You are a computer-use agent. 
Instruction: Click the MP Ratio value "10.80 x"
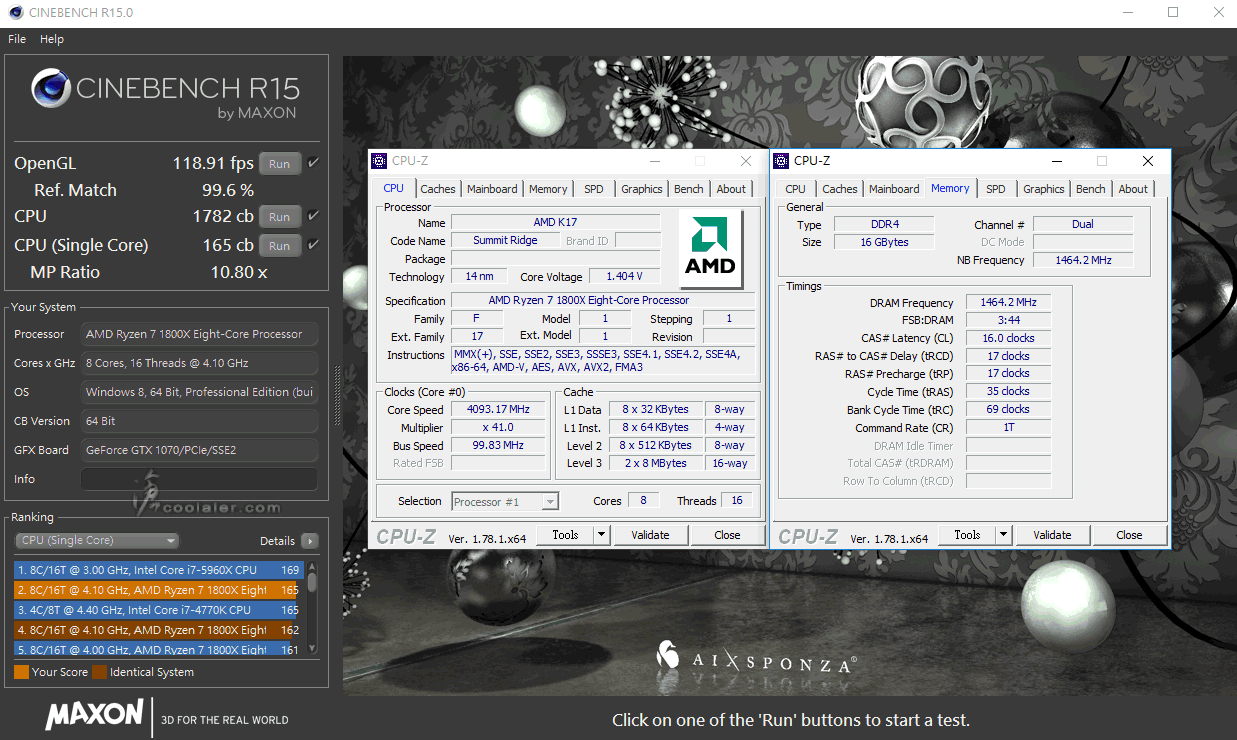(238, 272)
